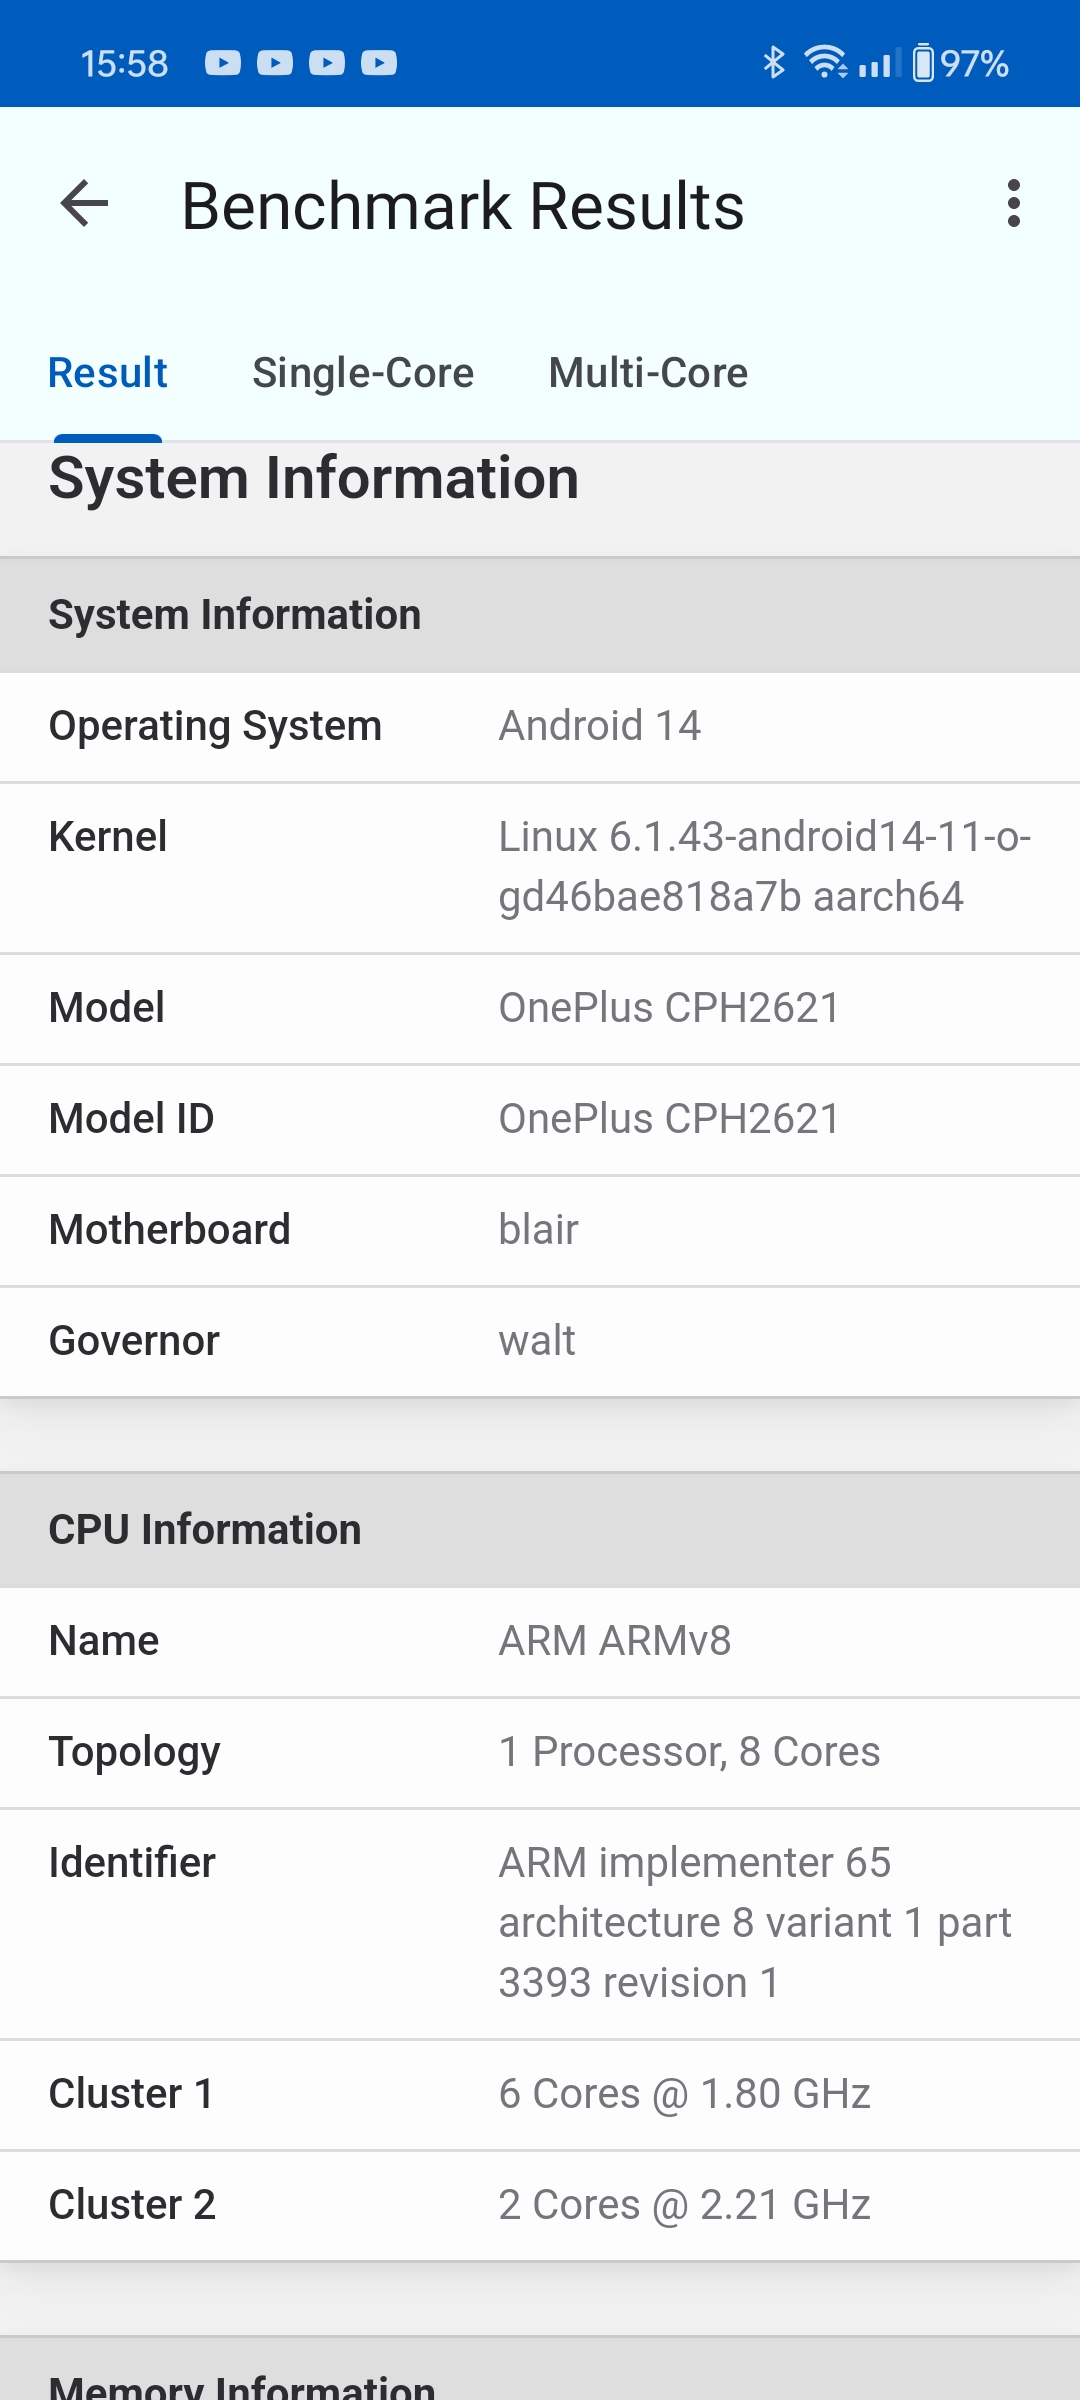The width and height of the screenshot is (1080, 2400).
Task: Tap the CPU Topology row
Action: click(540, 1752)
